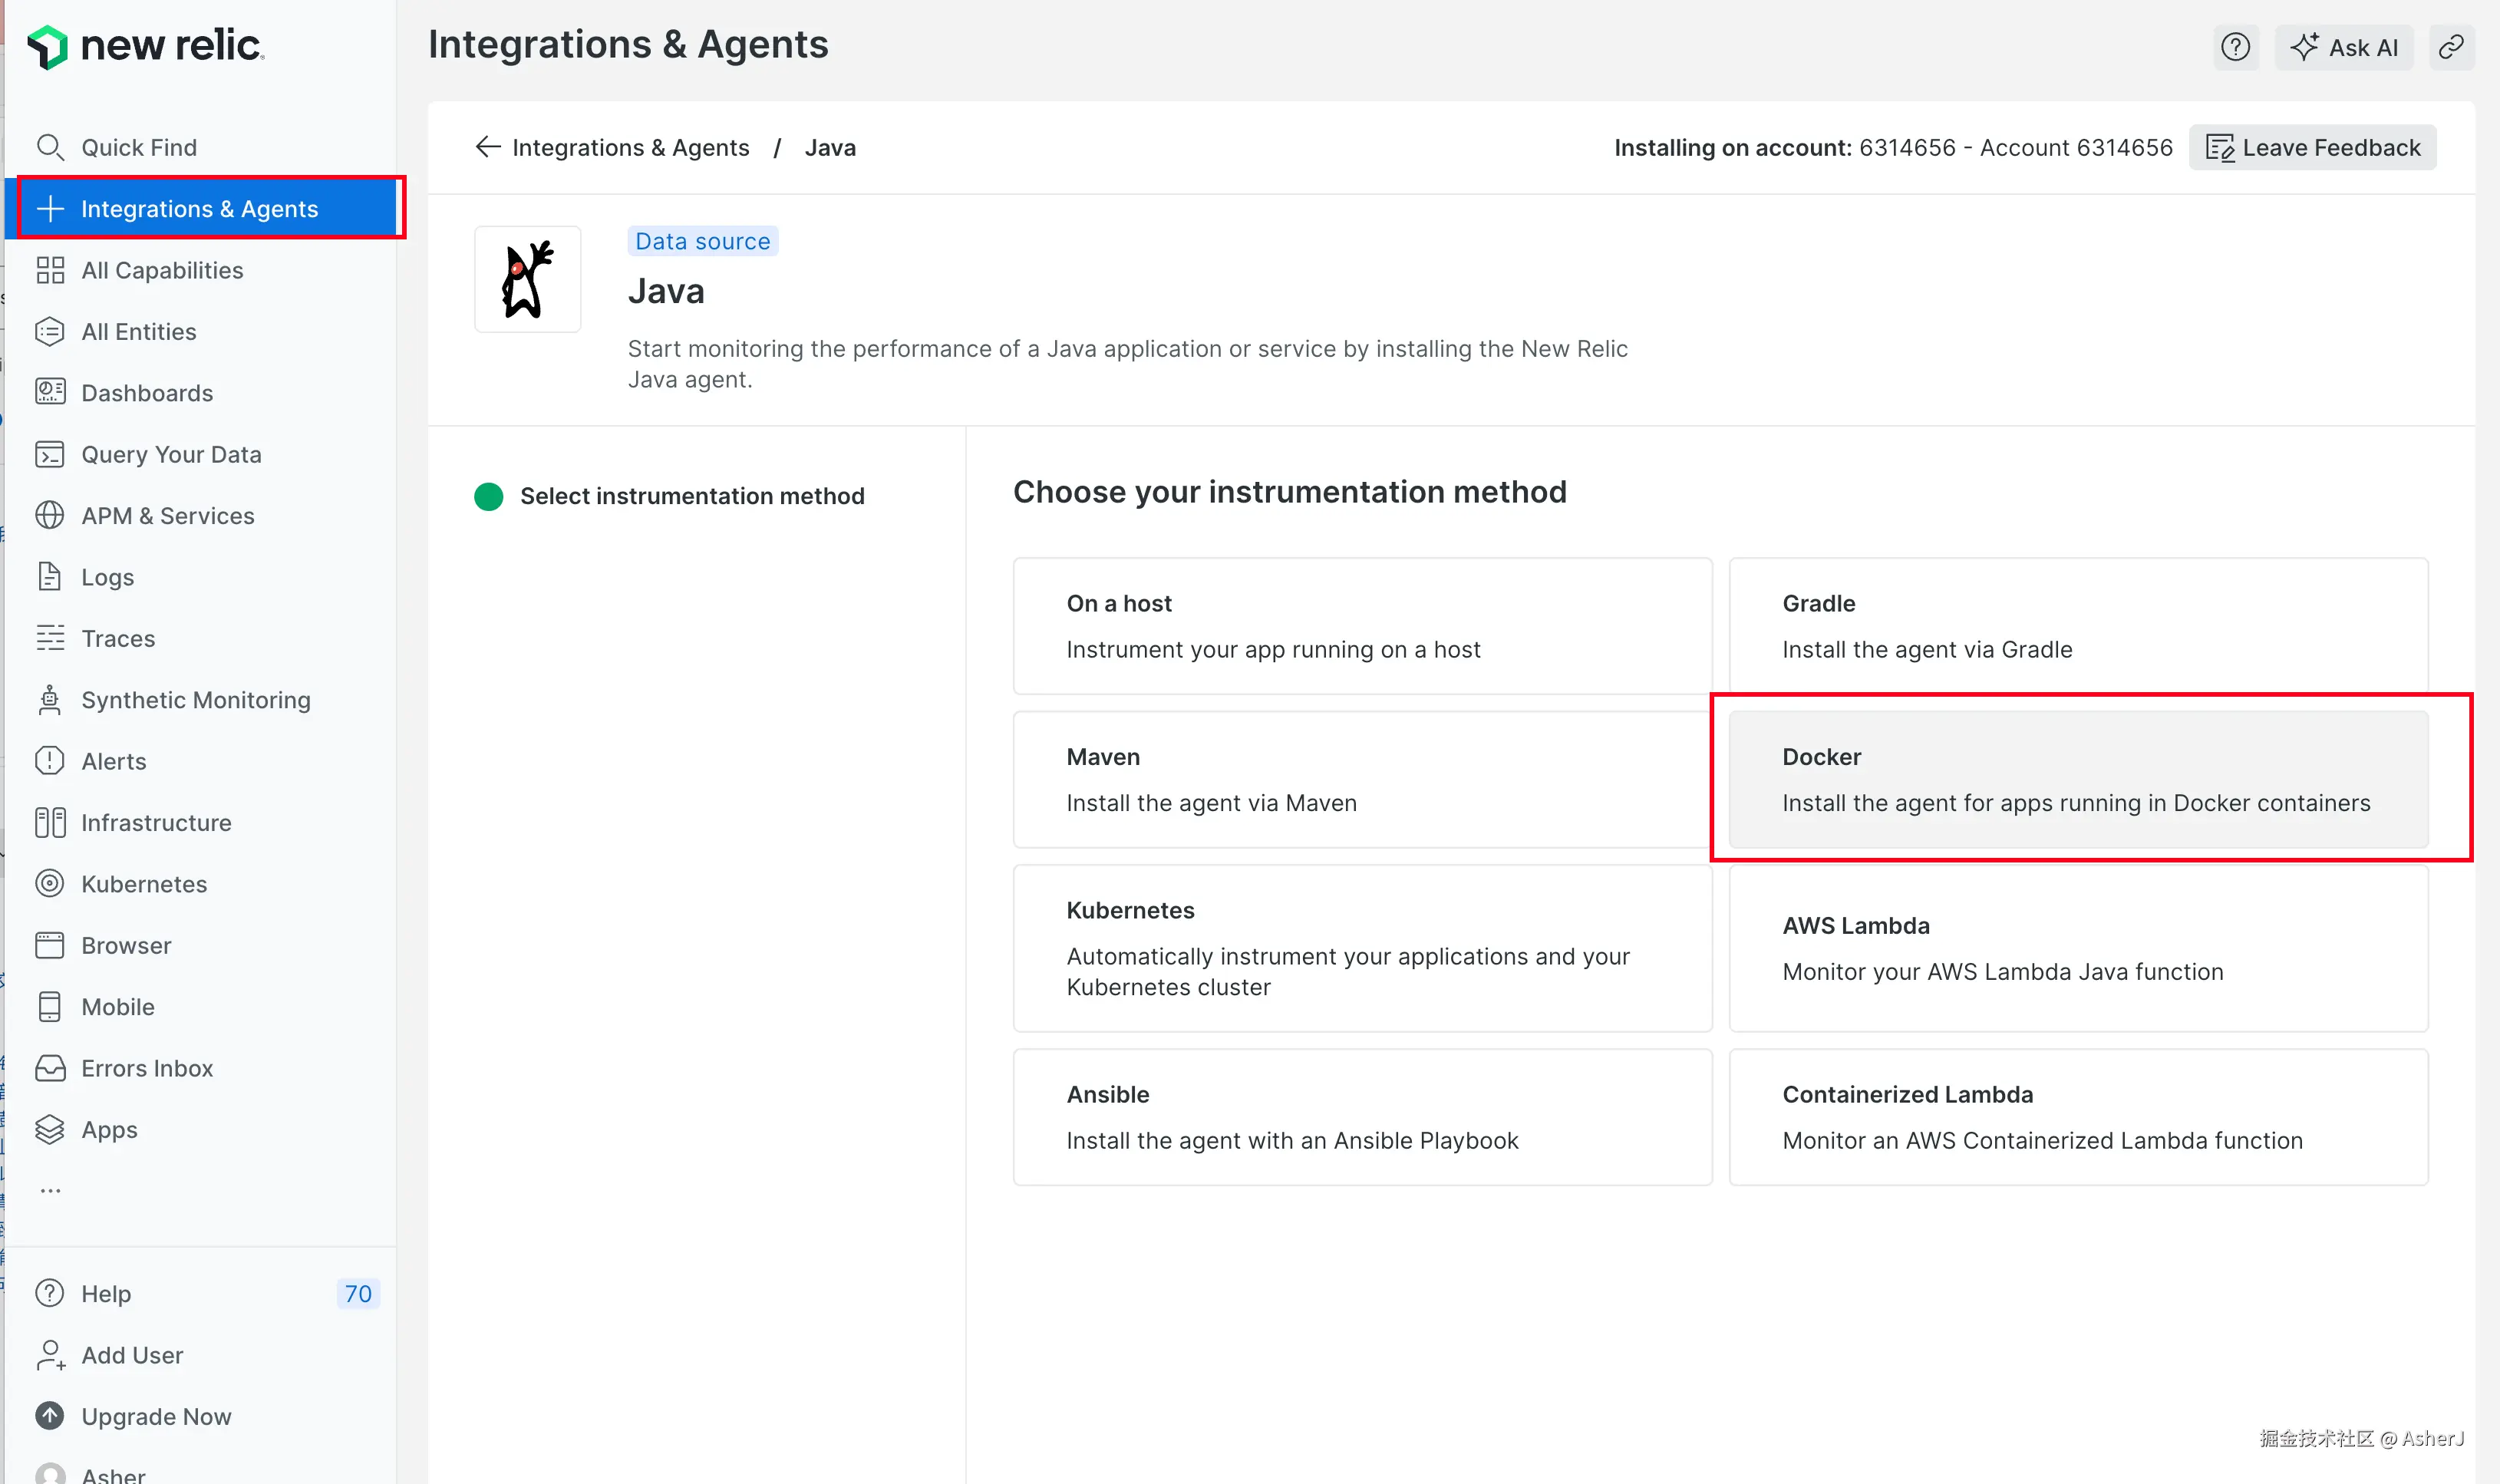Screen dimensions: 2500x1484
Task: Click the Upgrade Now link
Action: pyautogui.click(x=155, y=1416)
